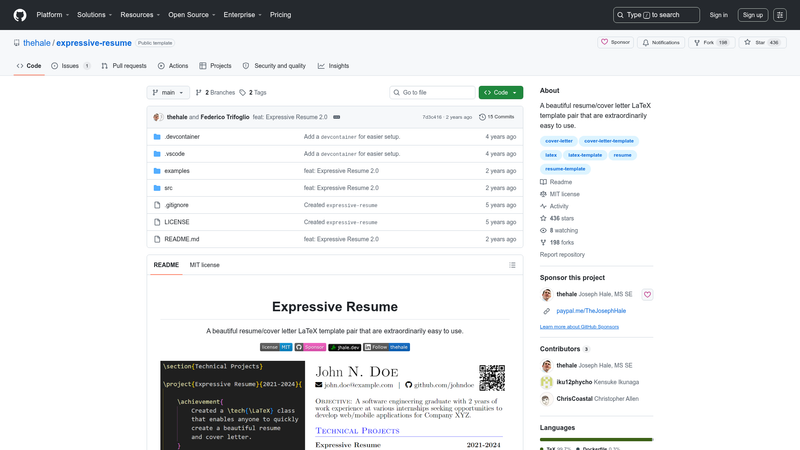
Task: Switch to the Actions tab
Action: tap(173, 66)
